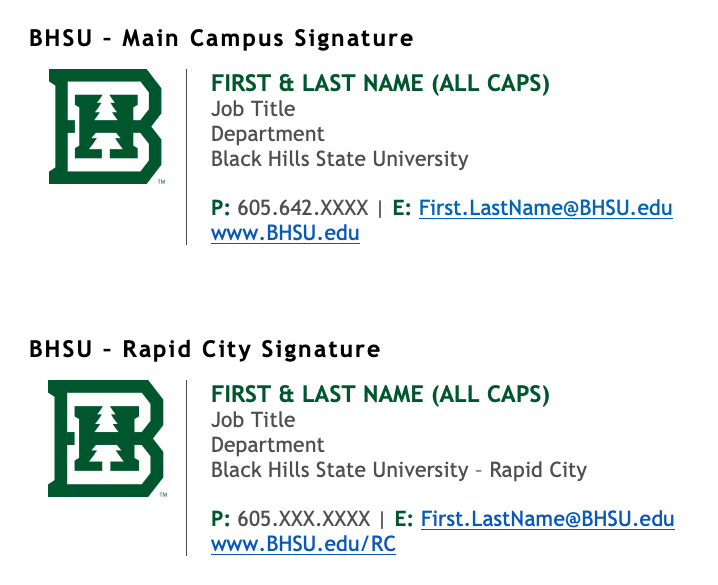Click the TM mark beside the Main Campus logo

click(162, 182)
